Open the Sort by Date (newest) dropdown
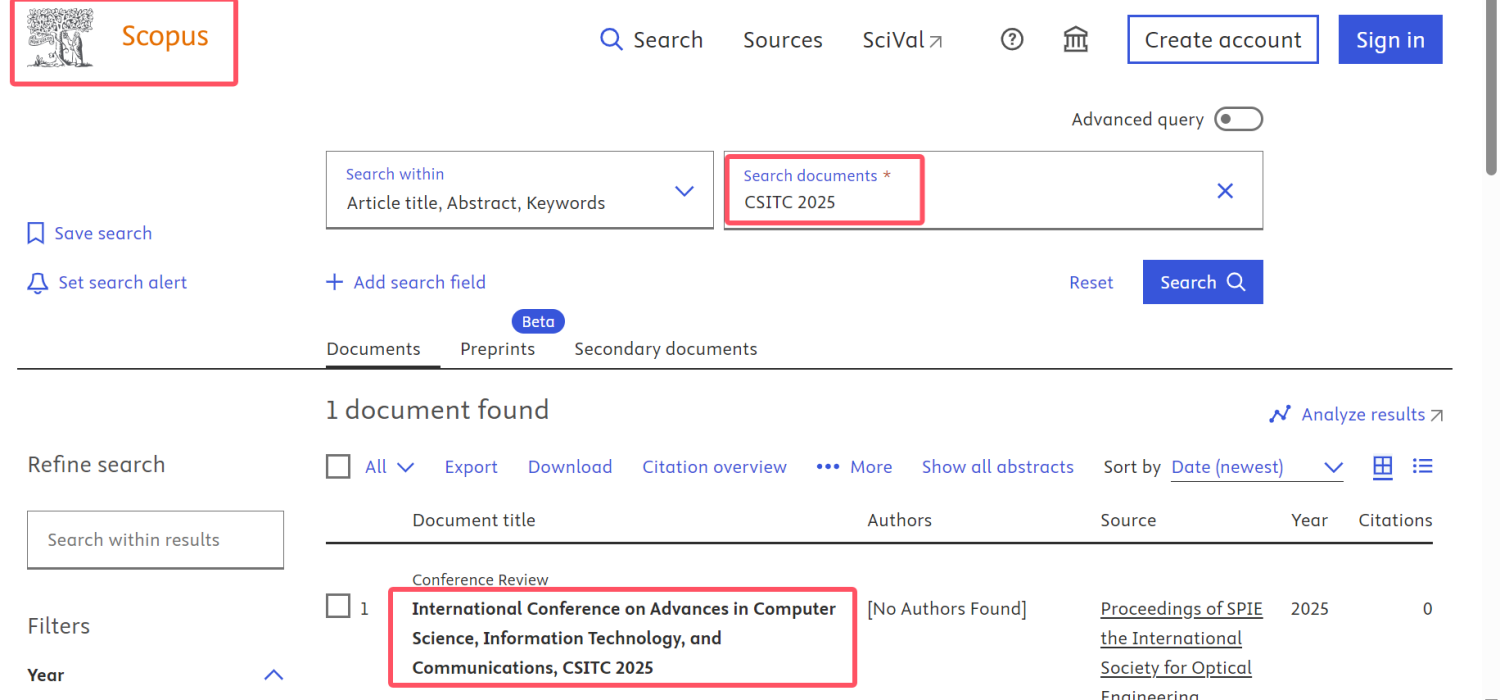Image resolution: width=1500 pixels, height=700 pixels. pyautogui.click(x=1257, y=467)
